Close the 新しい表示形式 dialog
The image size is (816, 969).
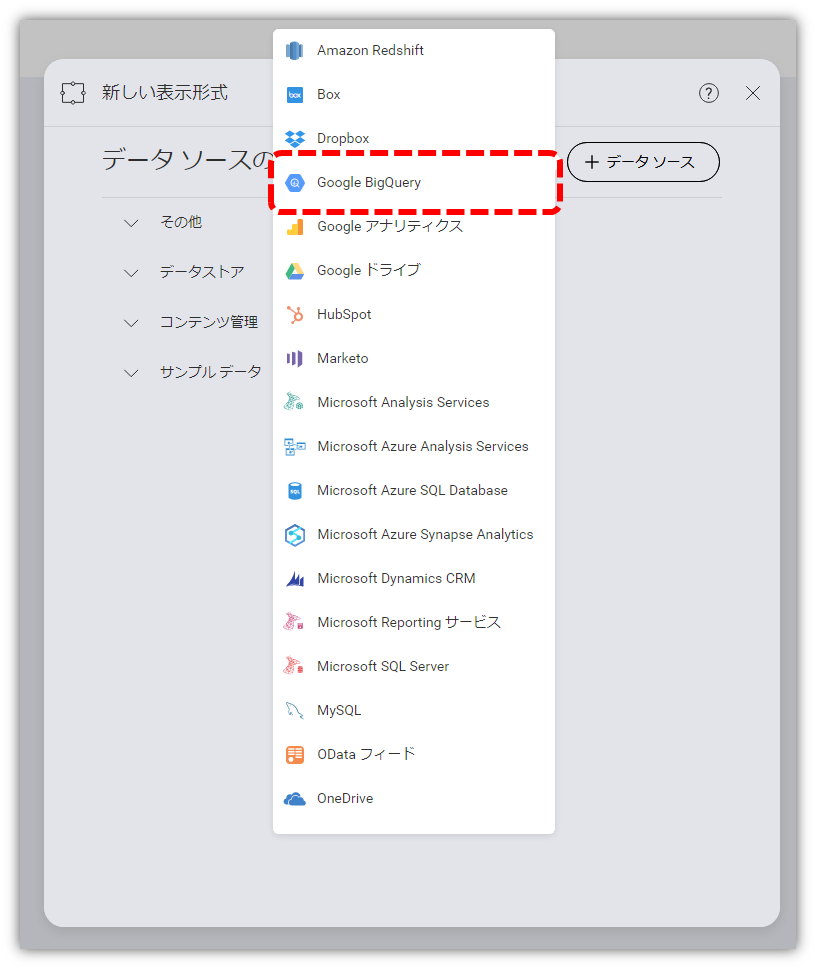[x=752, y=93]
